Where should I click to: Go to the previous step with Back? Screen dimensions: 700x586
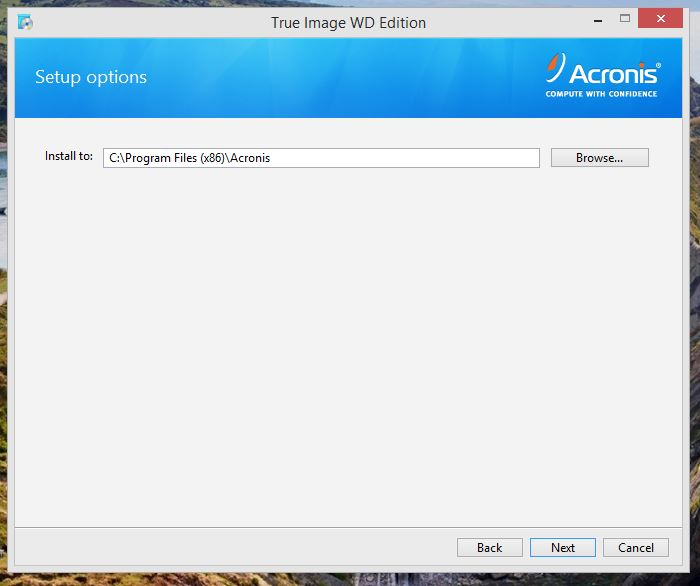pos(489,547)
